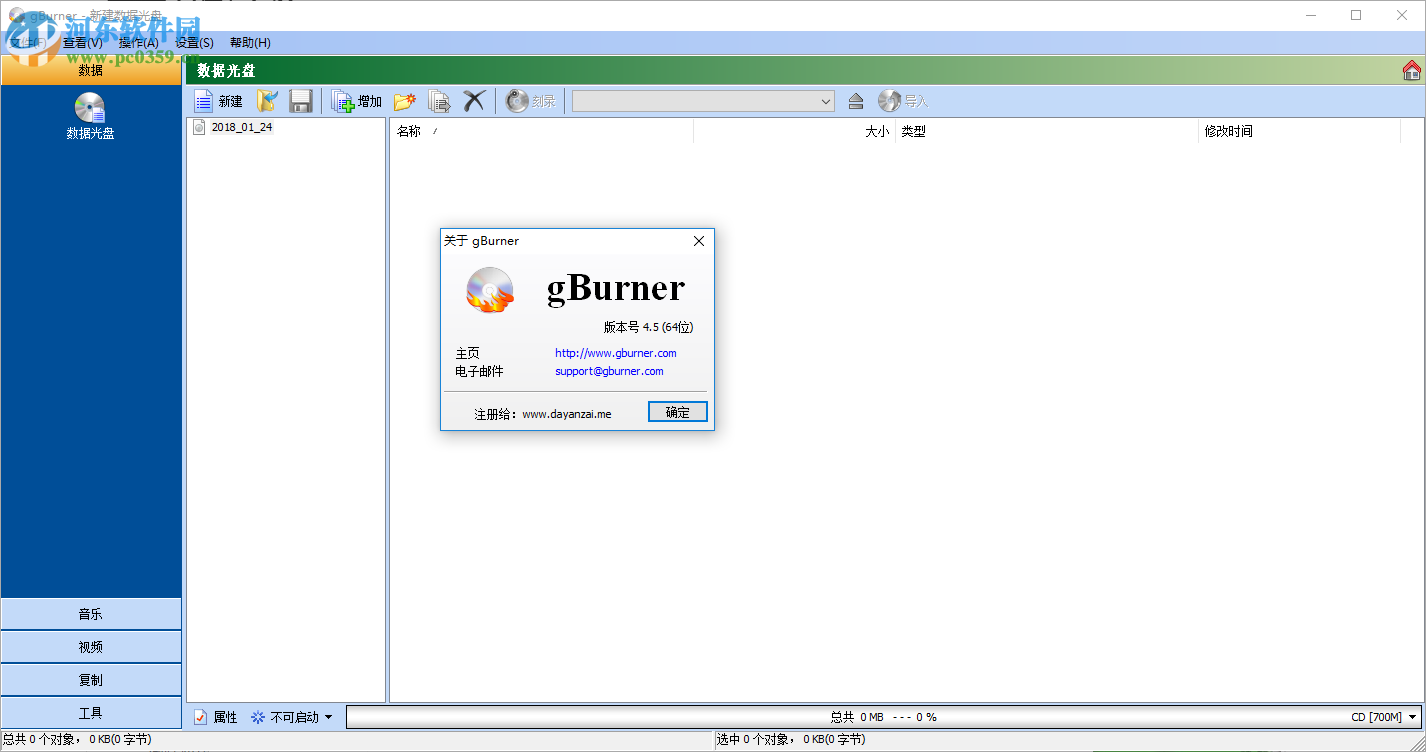Viewport: 1426px width, 752px height.
Task: Select the 数据光盘 disc icon in sidebar
Action: point(90,107)
